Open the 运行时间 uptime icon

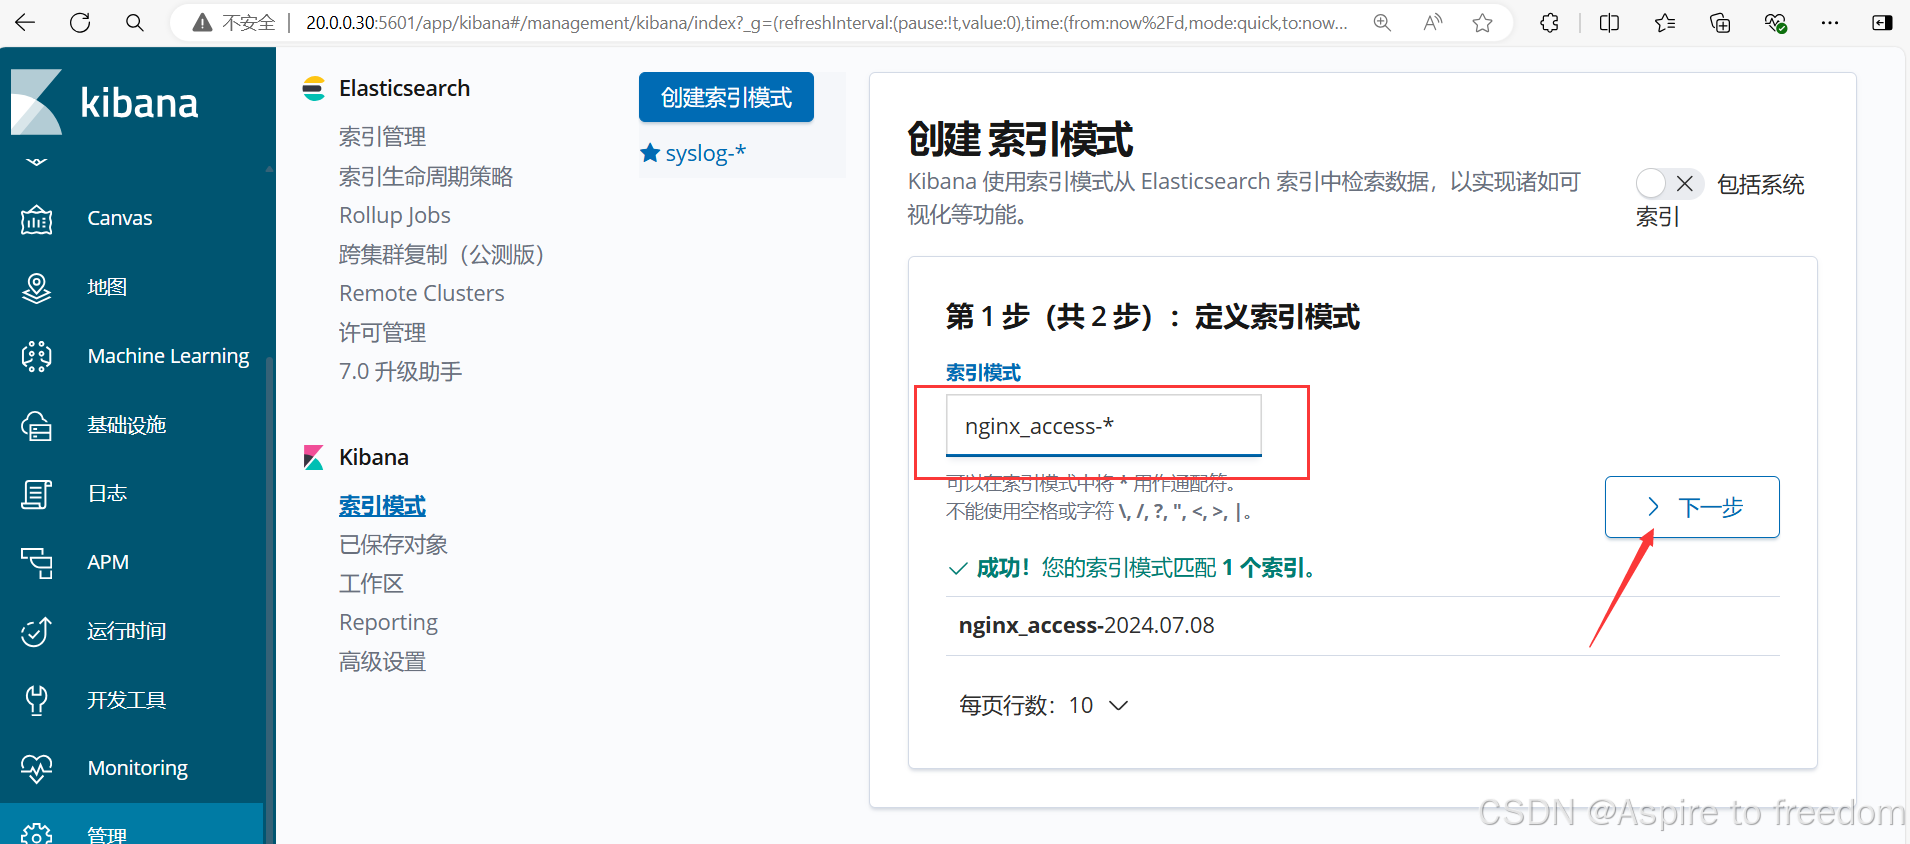(37, 631)
